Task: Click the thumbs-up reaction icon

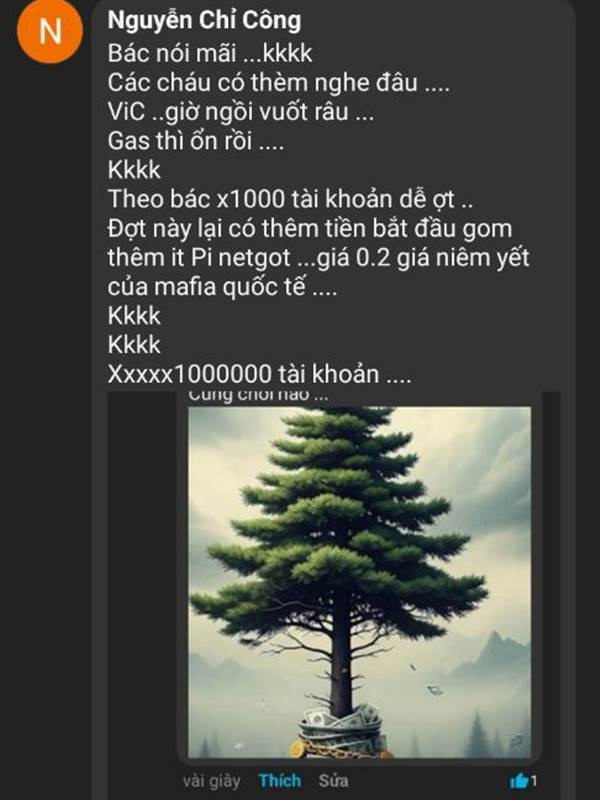Action: (x=519, y=780)
